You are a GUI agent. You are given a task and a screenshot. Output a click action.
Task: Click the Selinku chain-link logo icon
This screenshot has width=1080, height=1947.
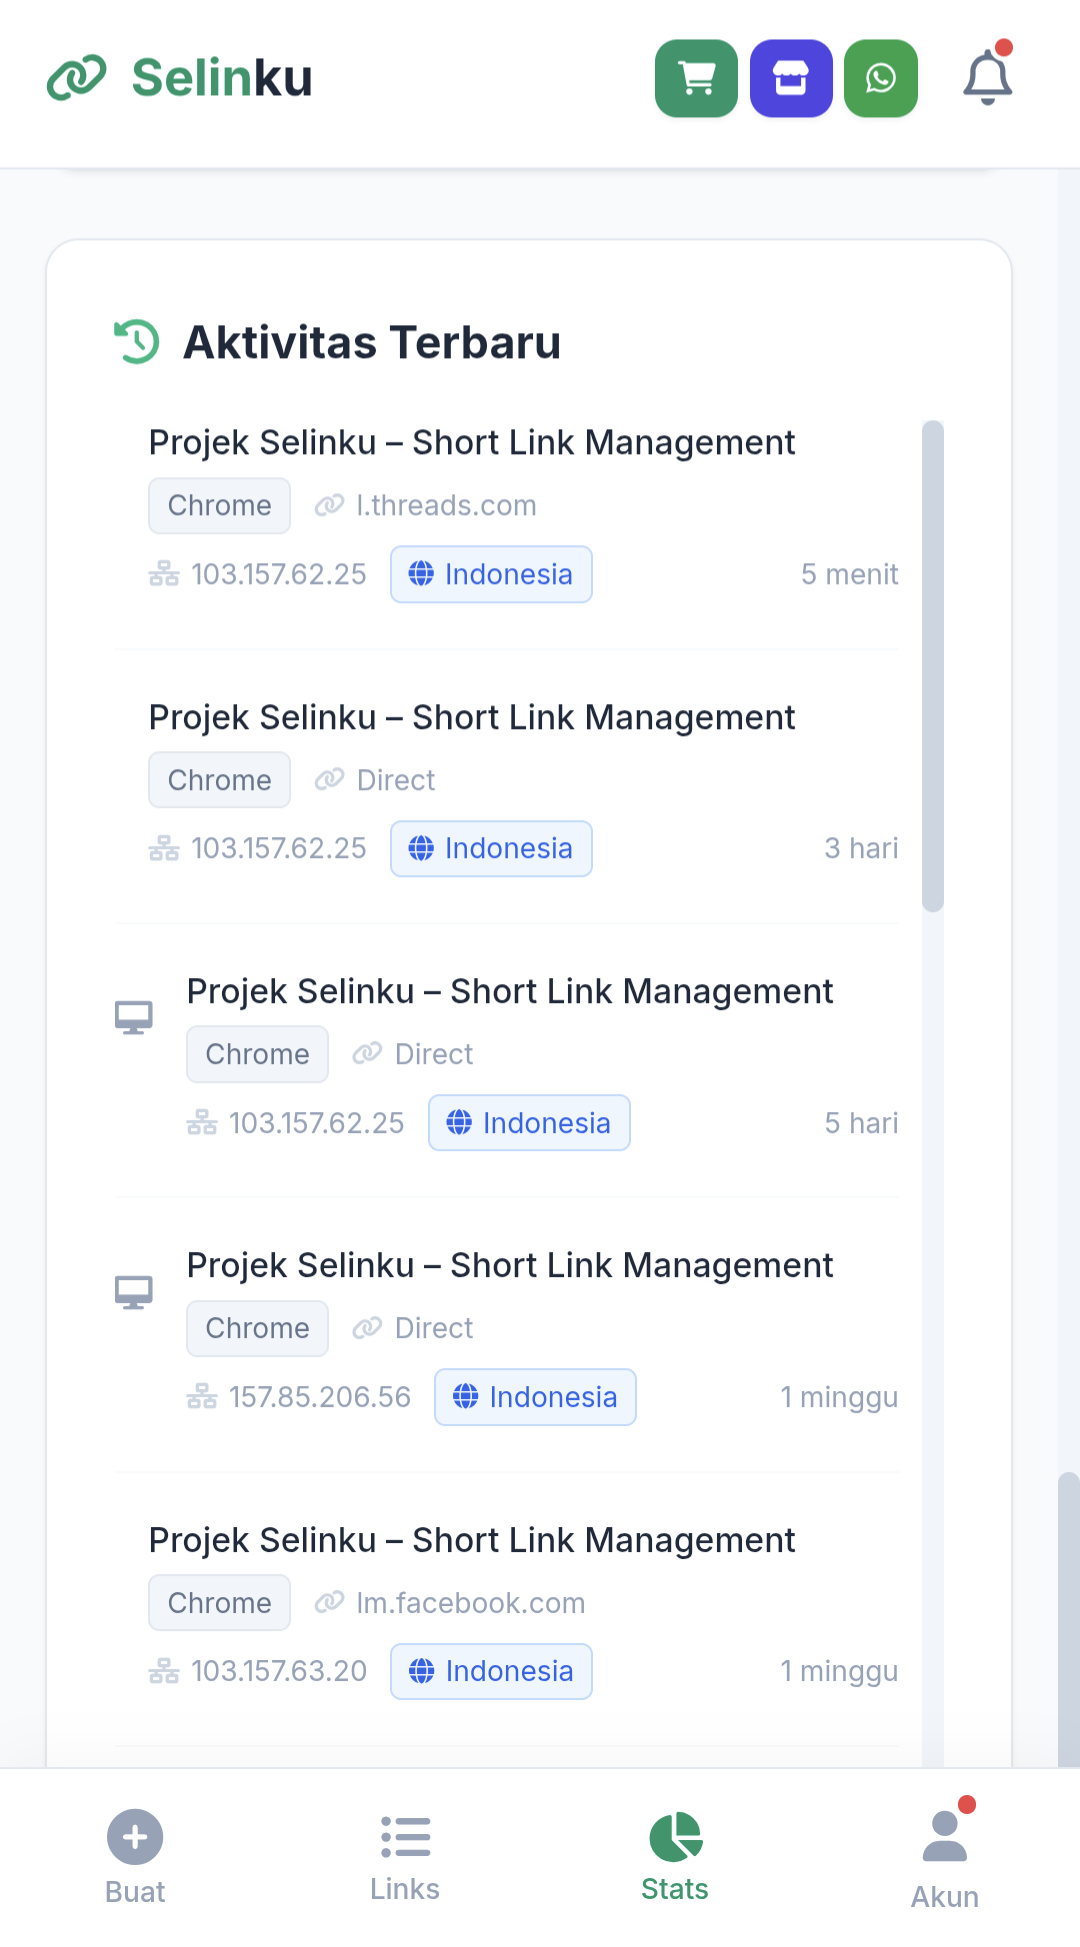pos(77,78)
